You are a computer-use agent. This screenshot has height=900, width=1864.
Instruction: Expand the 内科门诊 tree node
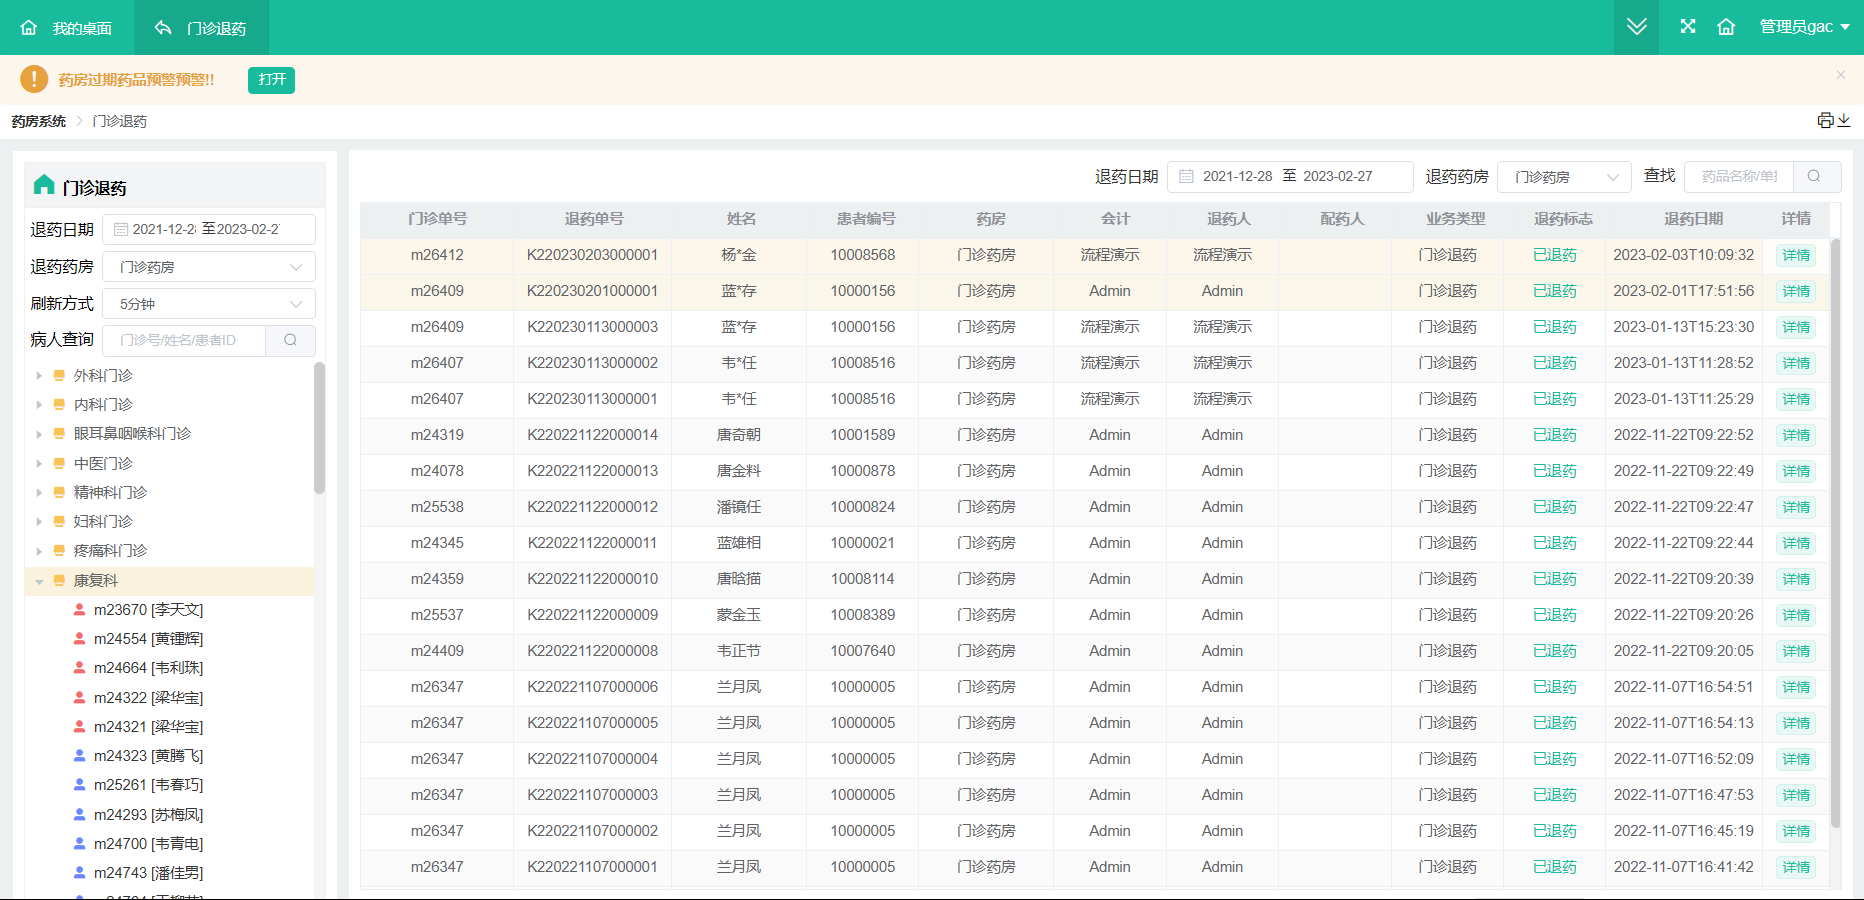click(x=39, y=405)
